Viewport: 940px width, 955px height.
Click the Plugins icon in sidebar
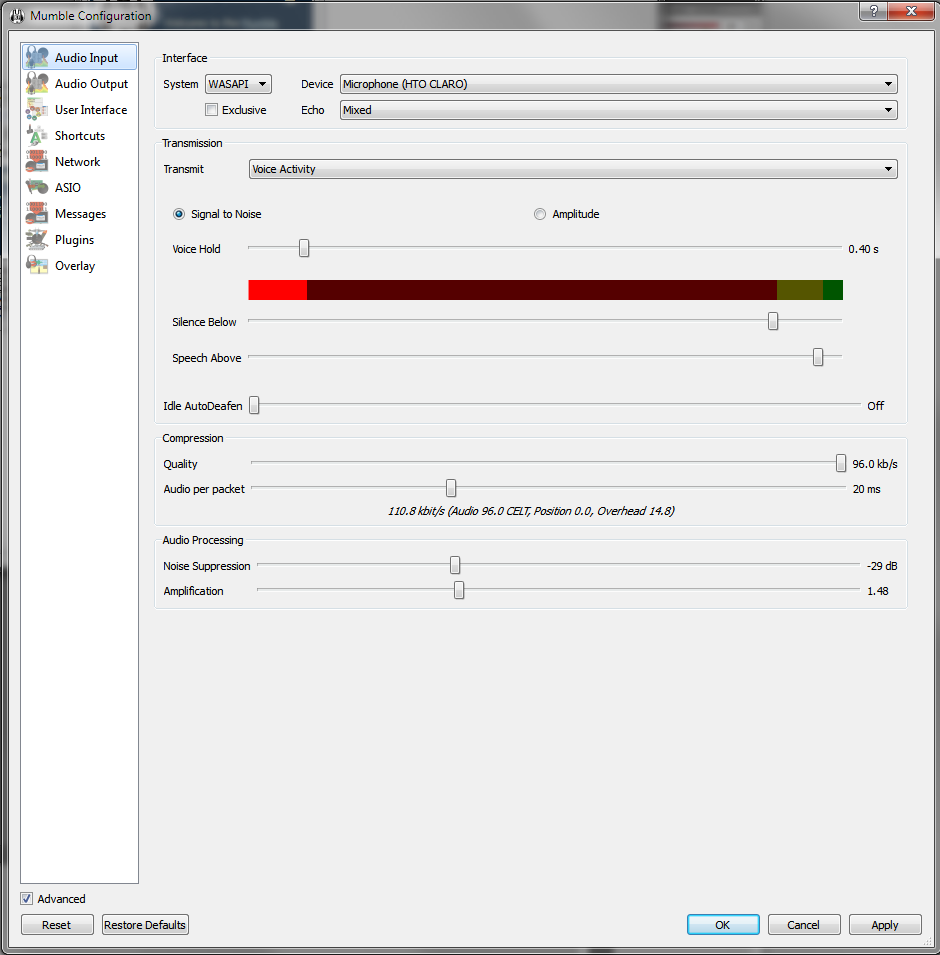click(37, 239)
